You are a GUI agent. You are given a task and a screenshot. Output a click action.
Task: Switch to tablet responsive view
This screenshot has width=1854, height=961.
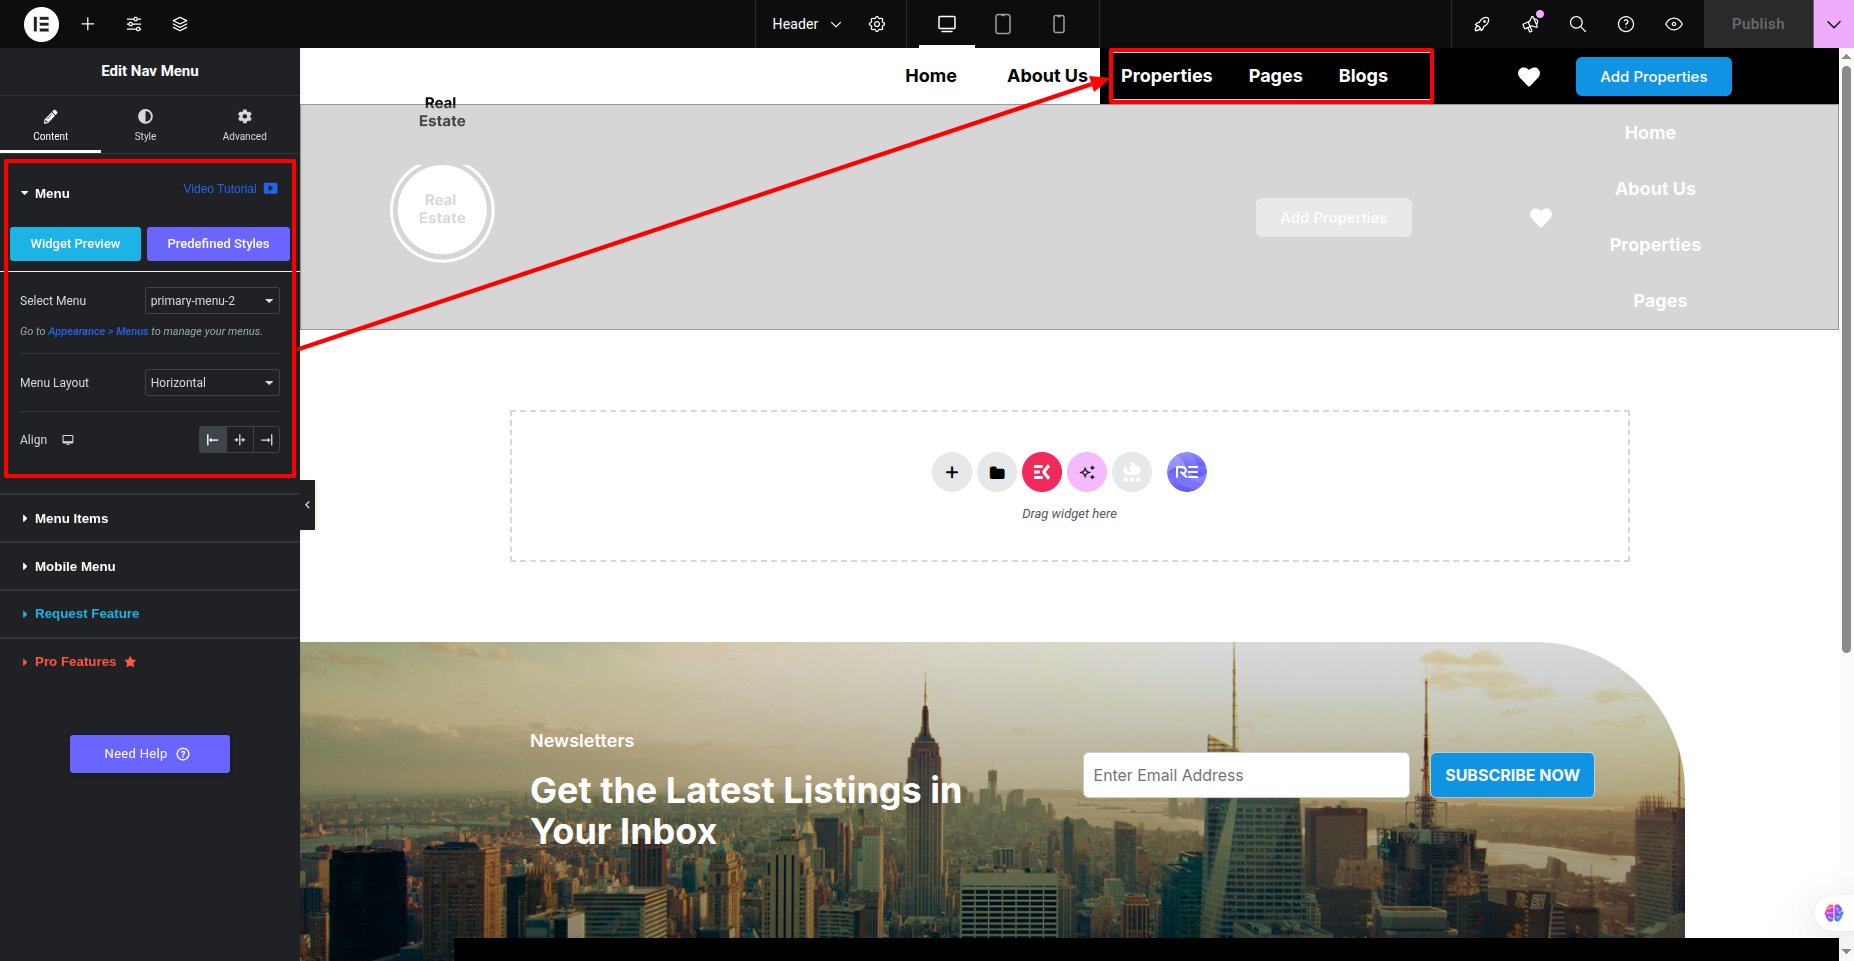click(x=1002, y=24)
